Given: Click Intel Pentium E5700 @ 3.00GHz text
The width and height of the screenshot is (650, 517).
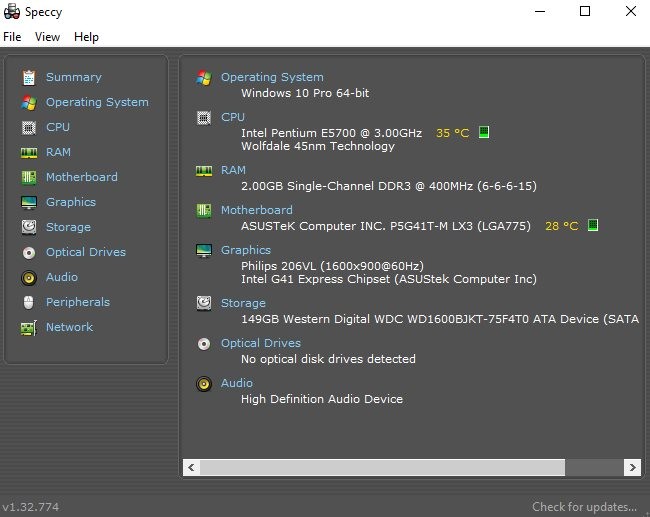Looking at the screenshot, I should tap(332, 133).
